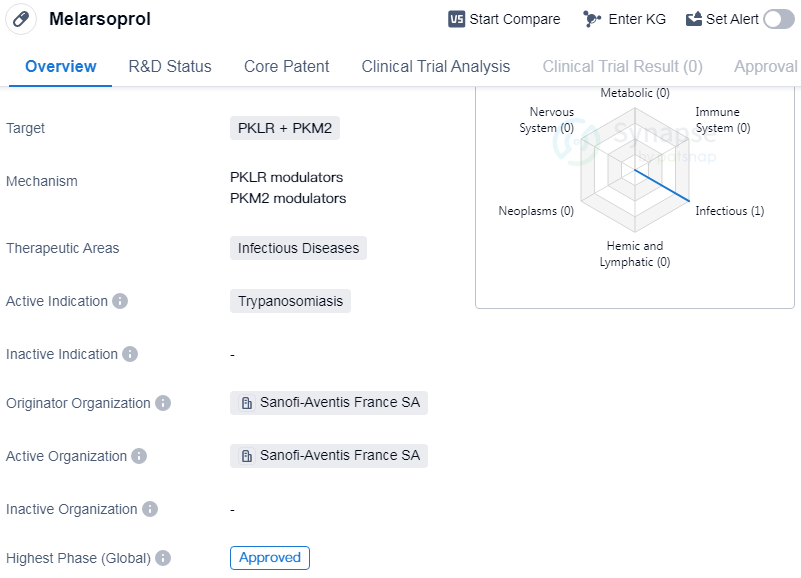This screenshot has width=801, height=578.
Task: Click the PKLR + PKM2 target tag
Action: pyautogui.click(x=285, y=128)
